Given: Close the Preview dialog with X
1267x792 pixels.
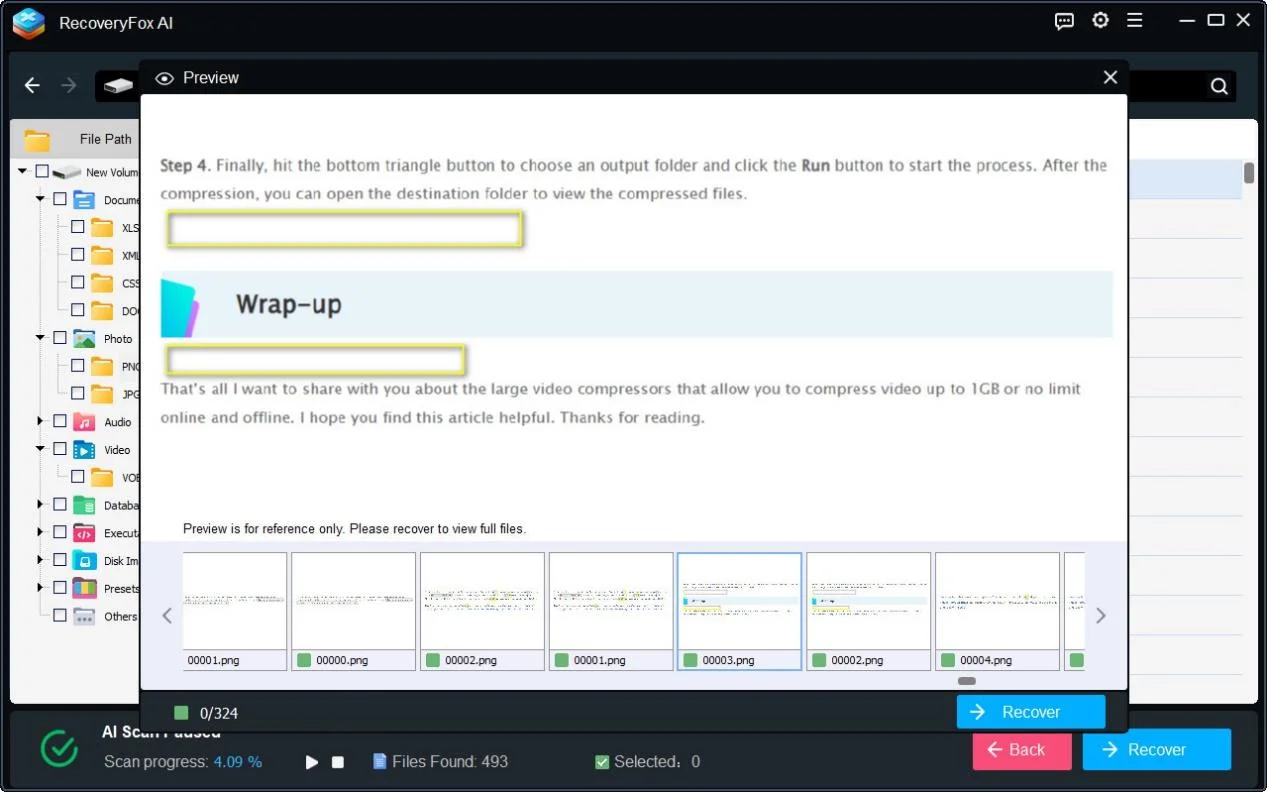Looking at the screenshot, I should pyautogui.click(x=1110, y=78).
